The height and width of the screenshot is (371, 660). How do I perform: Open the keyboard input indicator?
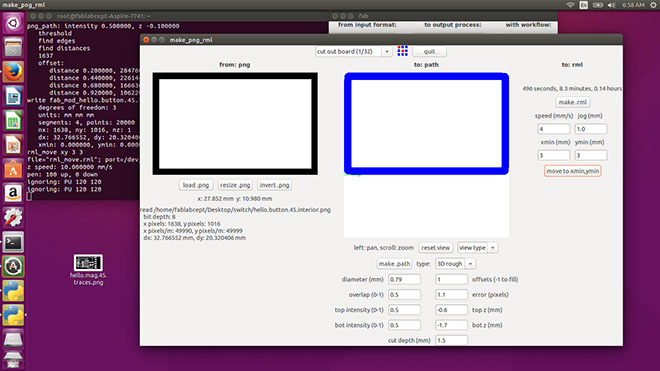584,5
